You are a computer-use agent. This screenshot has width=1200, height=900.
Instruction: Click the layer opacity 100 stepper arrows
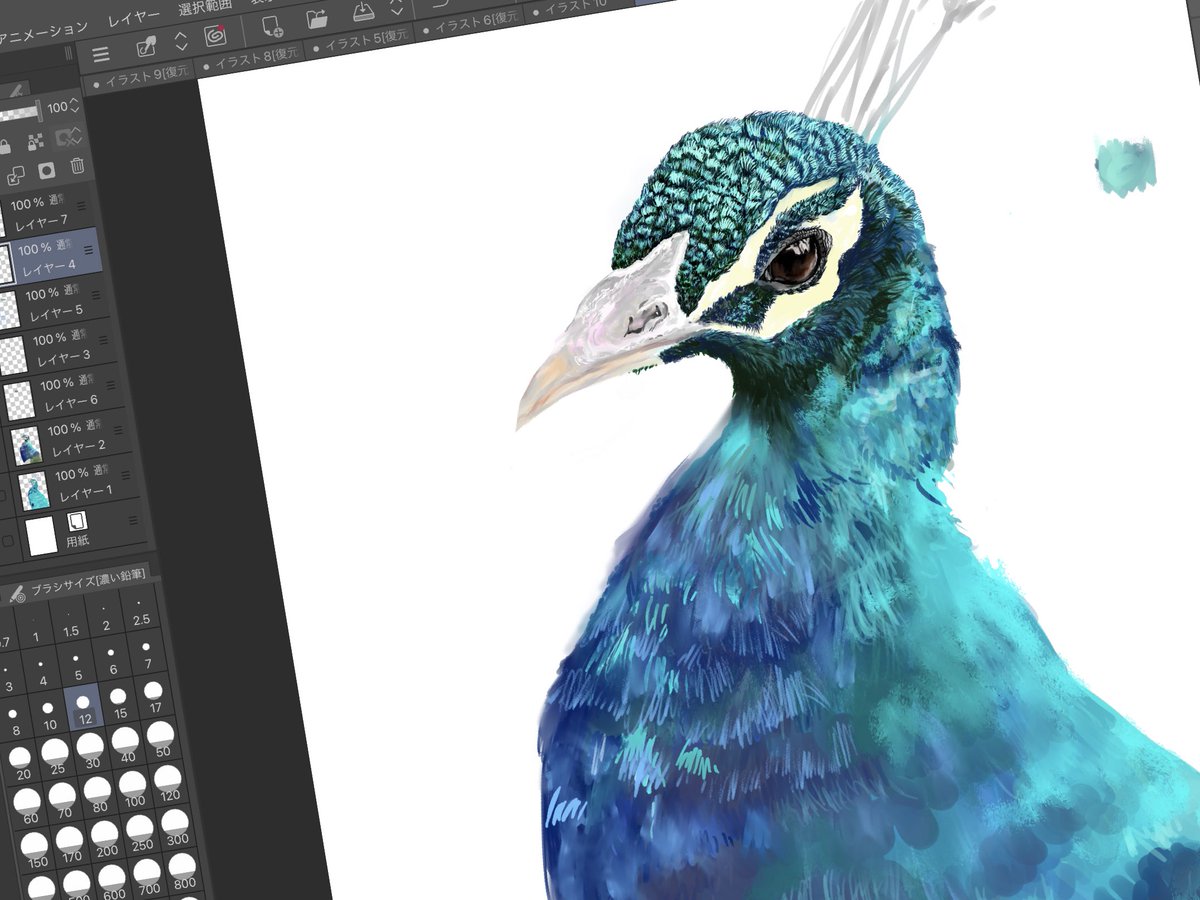75,105
